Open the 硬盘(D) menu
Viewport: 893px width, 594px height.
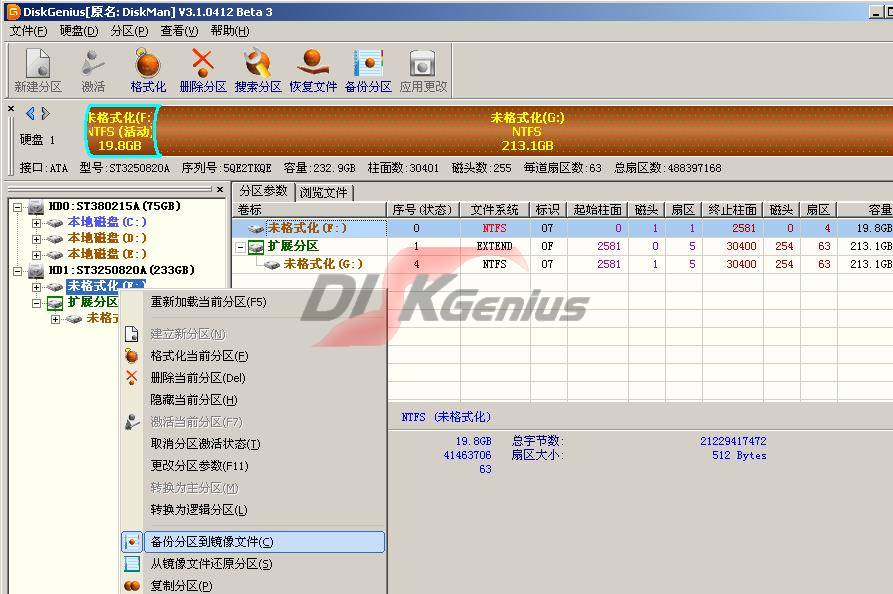click(79, 31)
